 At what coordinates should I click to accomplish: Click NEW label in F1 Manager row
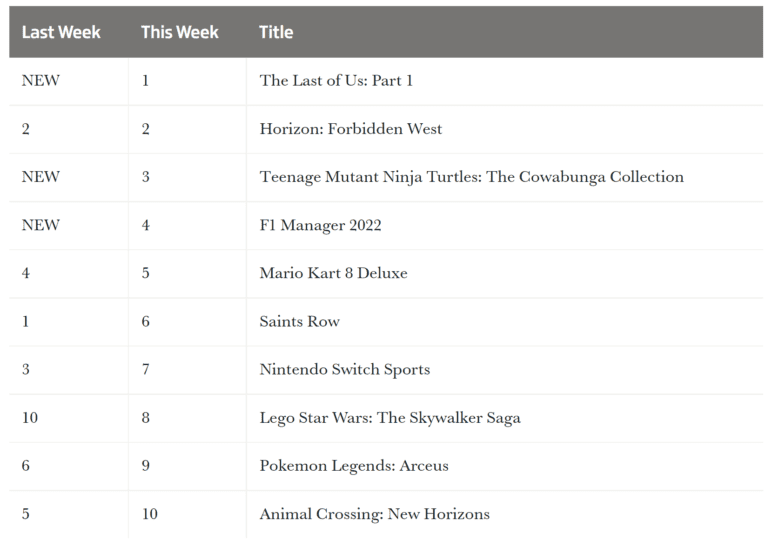point(41,225)
